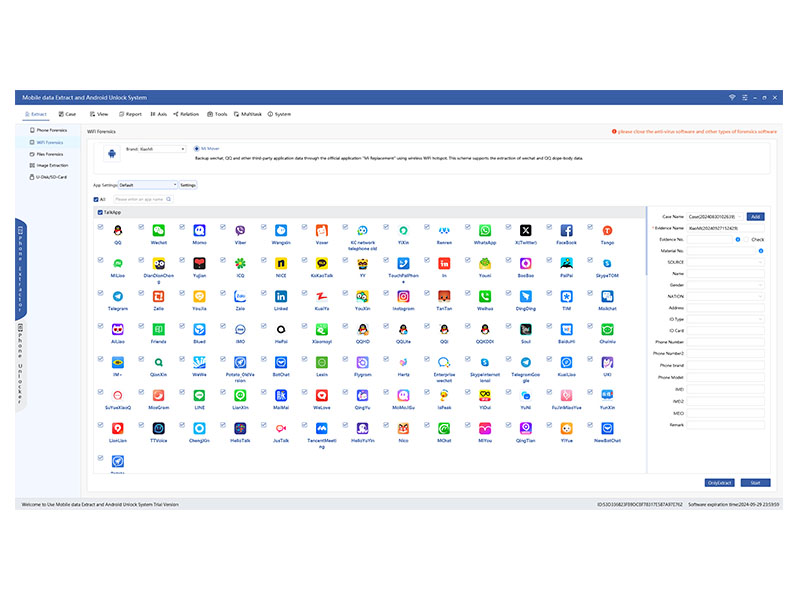Select the ICQ flower icon
Screen dimensions: 800x600
point(240,263)
